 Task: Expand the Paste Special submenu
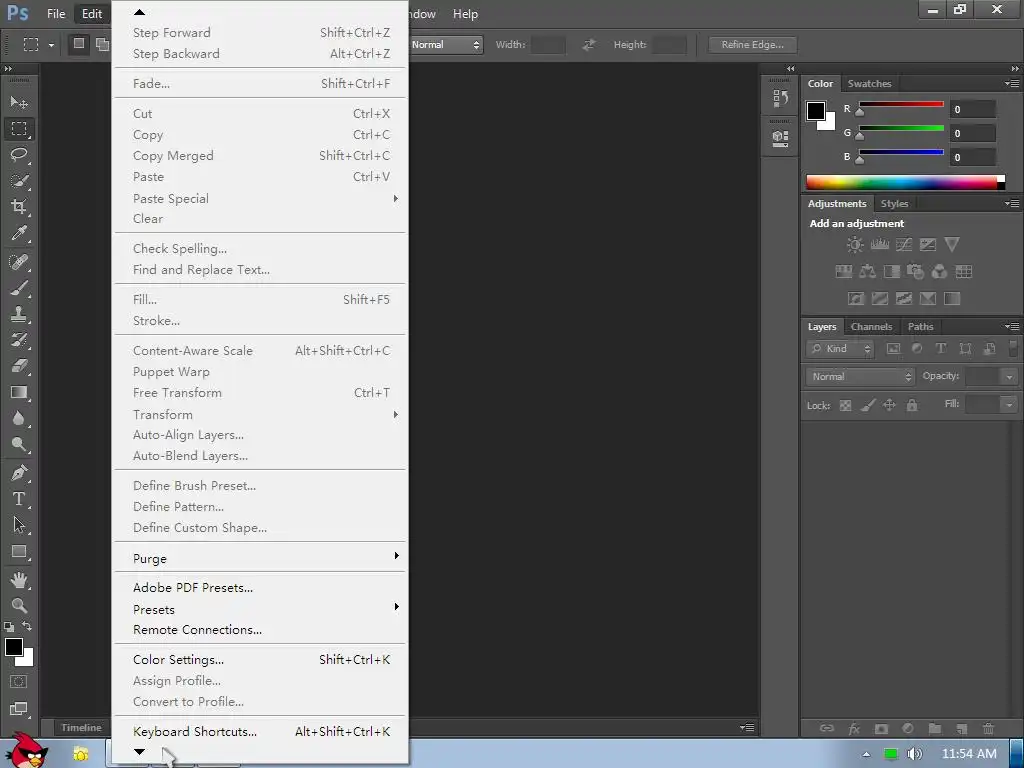(260, 199)
